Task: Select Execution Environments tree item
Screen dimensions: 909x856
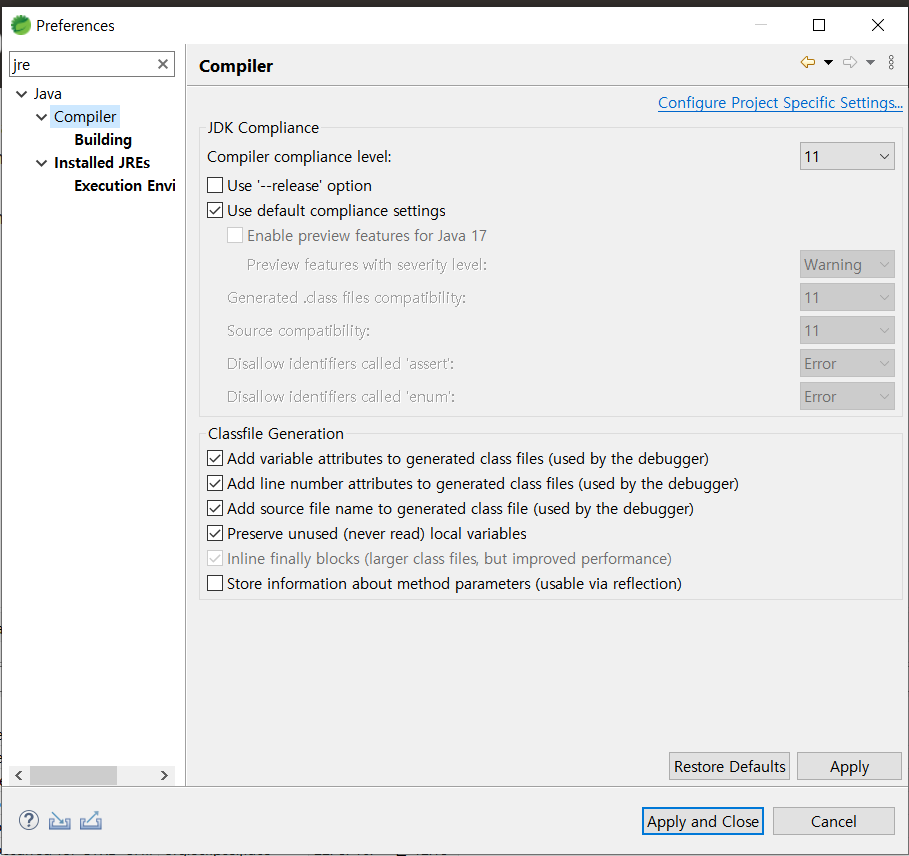Action: pyautogui.click(x=125, y=185)
